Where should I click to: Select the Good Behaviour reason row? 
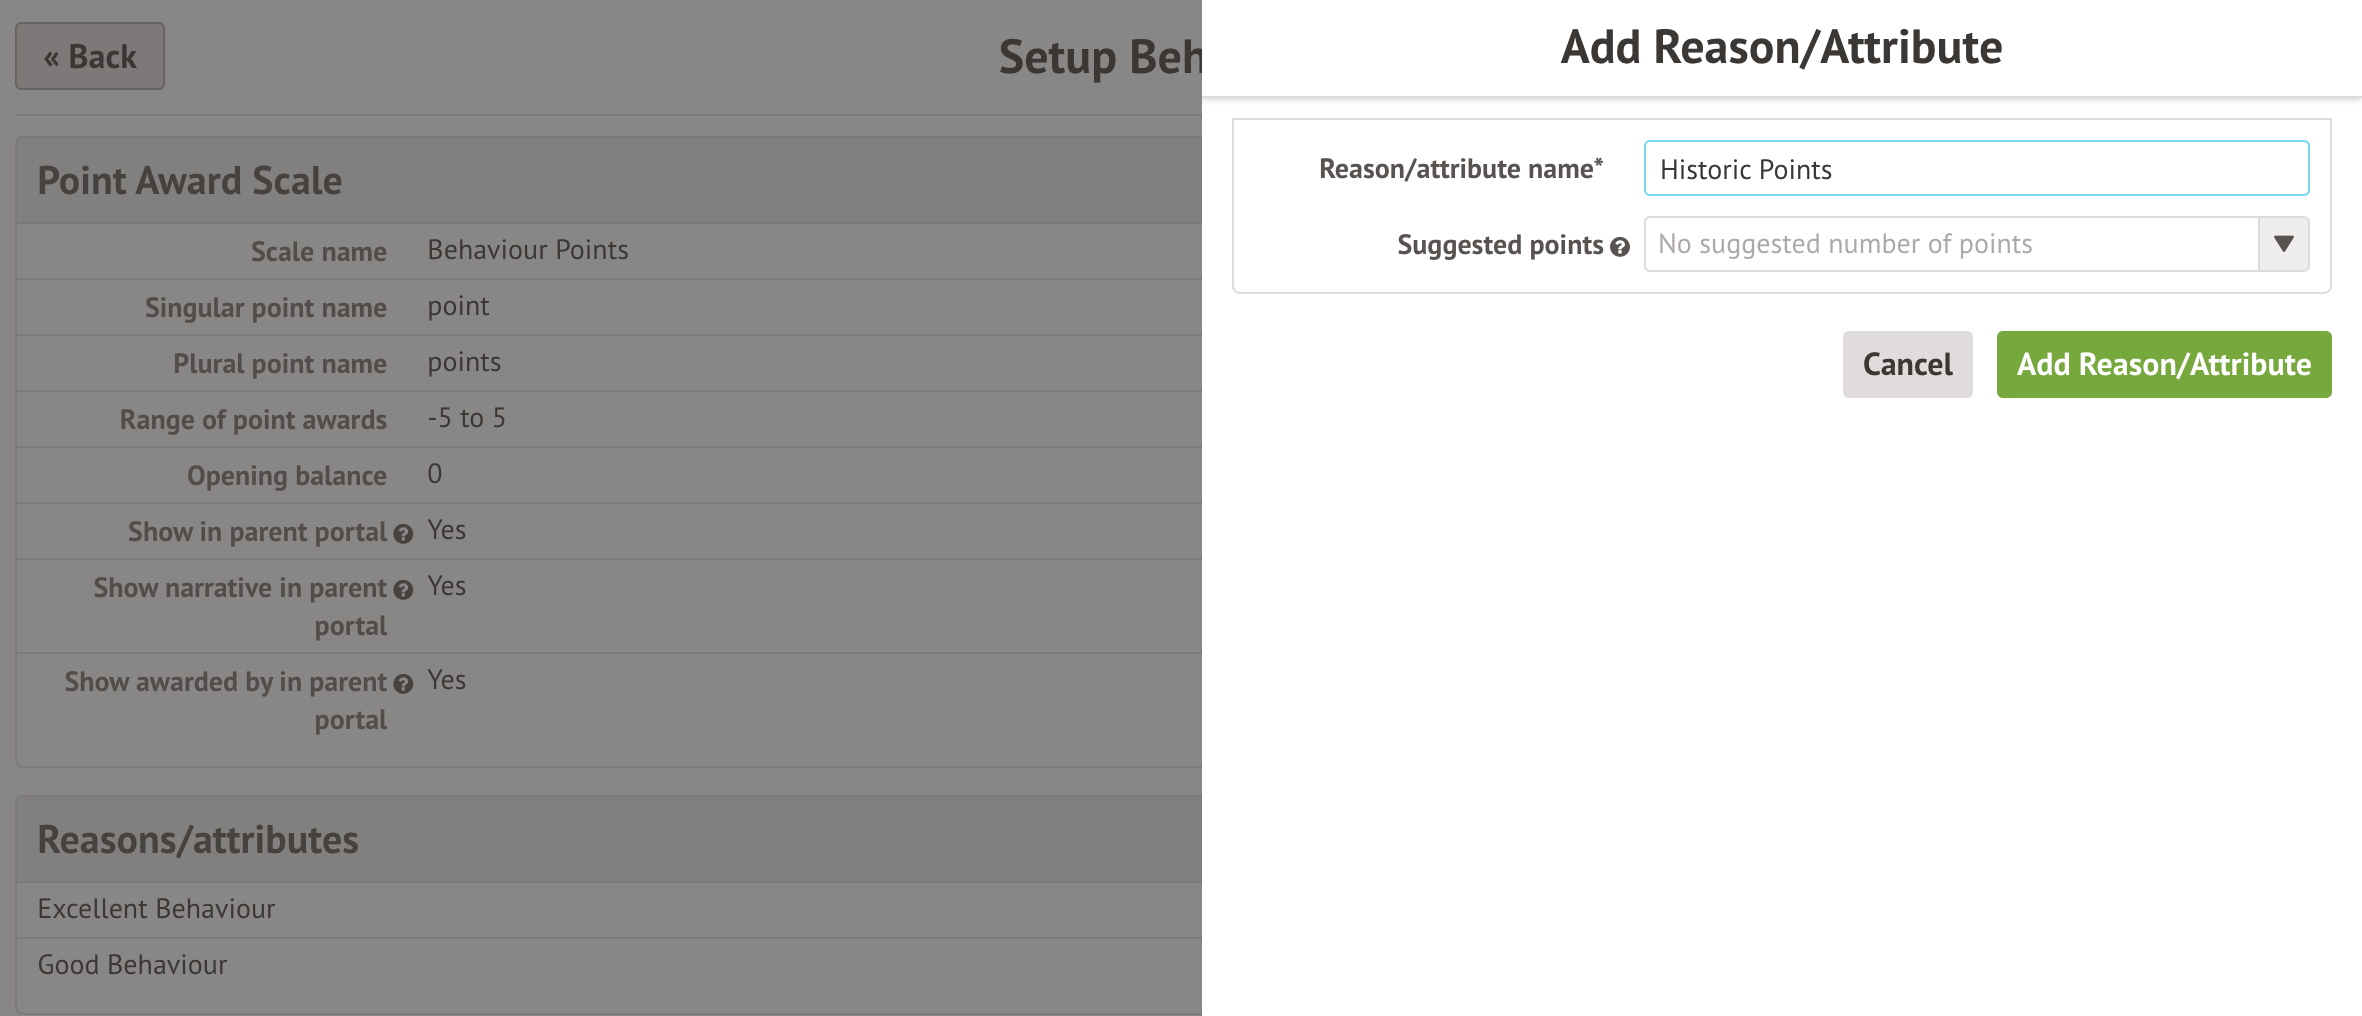[x=133, y=965]
